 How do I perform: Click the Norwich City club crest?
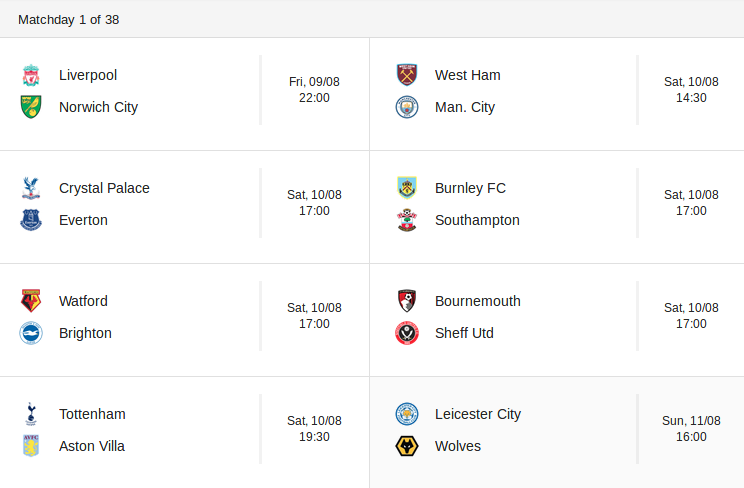(31, 107)
